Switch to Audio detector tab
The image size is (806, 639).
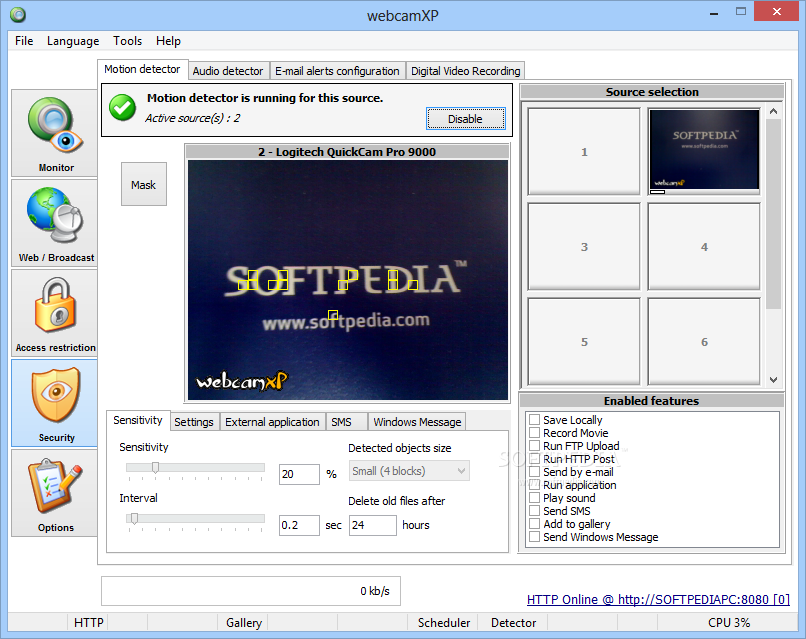(x=228, y=71)
